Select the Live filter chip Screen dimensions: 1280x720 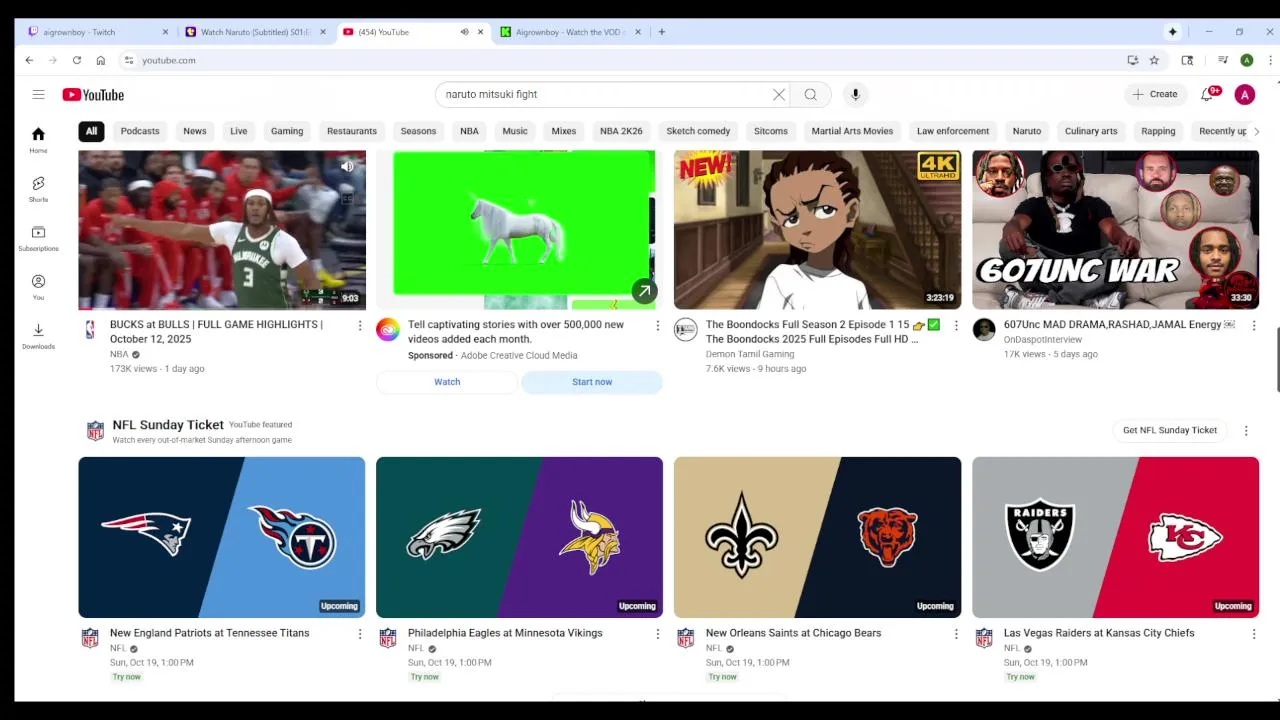239,131
